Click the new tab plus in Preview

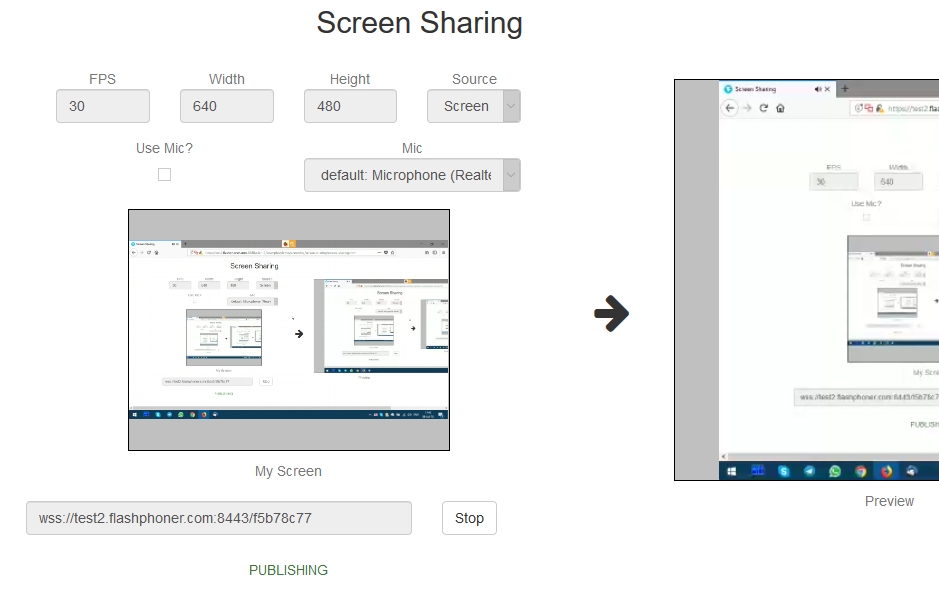point(845,89)
